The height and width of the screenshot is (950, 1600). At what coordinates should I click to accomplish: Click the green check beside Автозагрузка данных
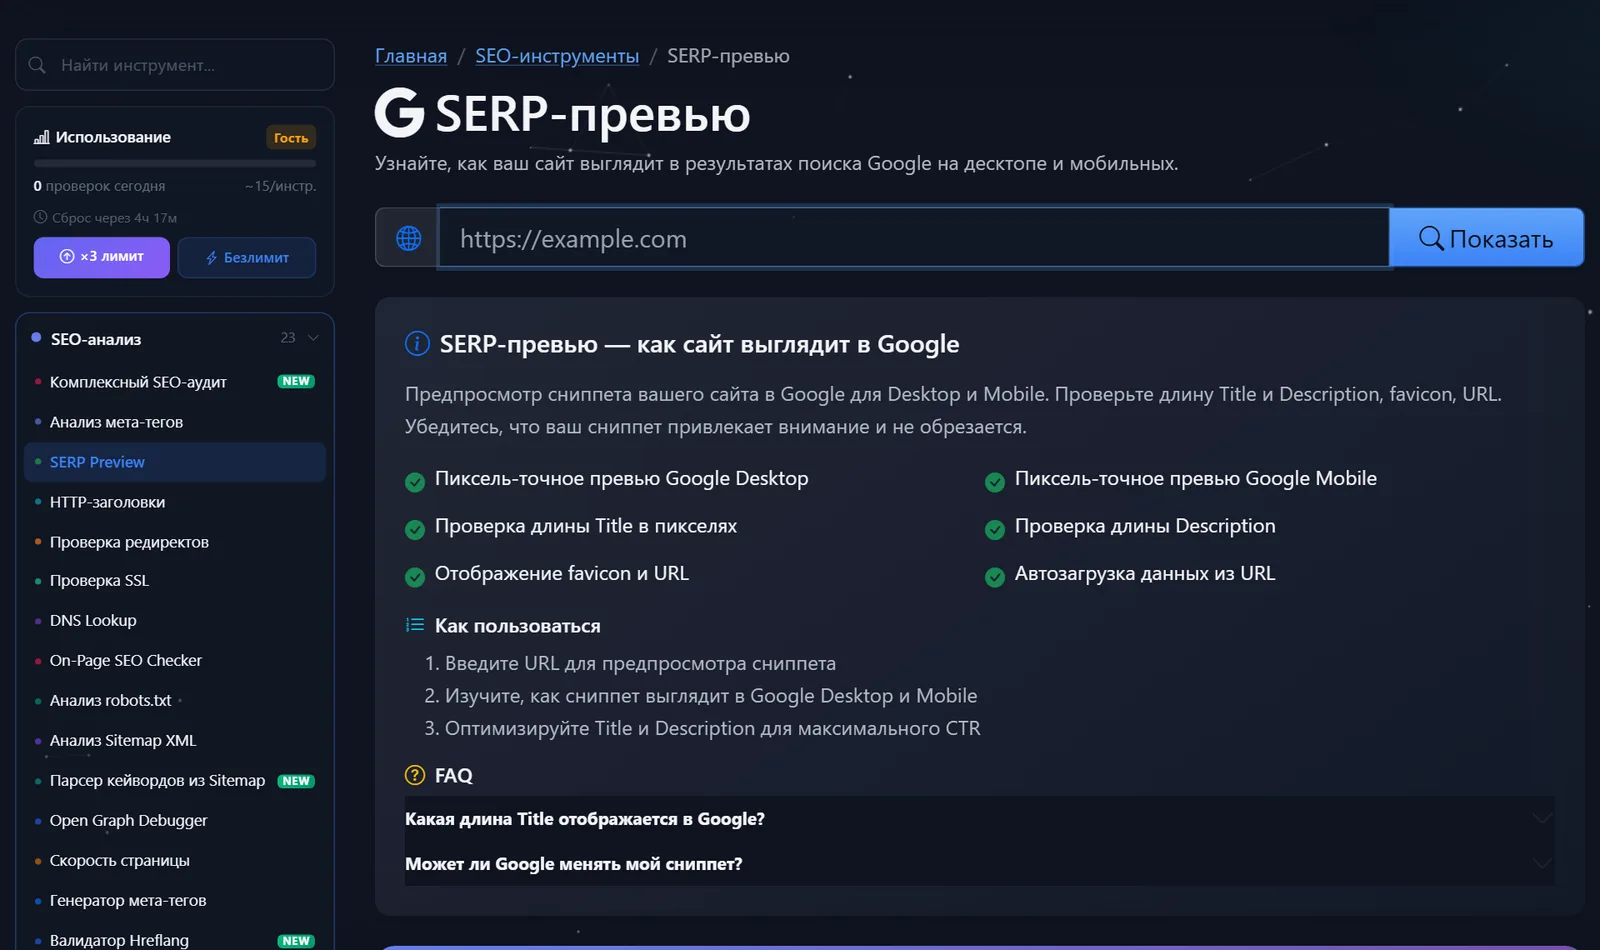995,577
